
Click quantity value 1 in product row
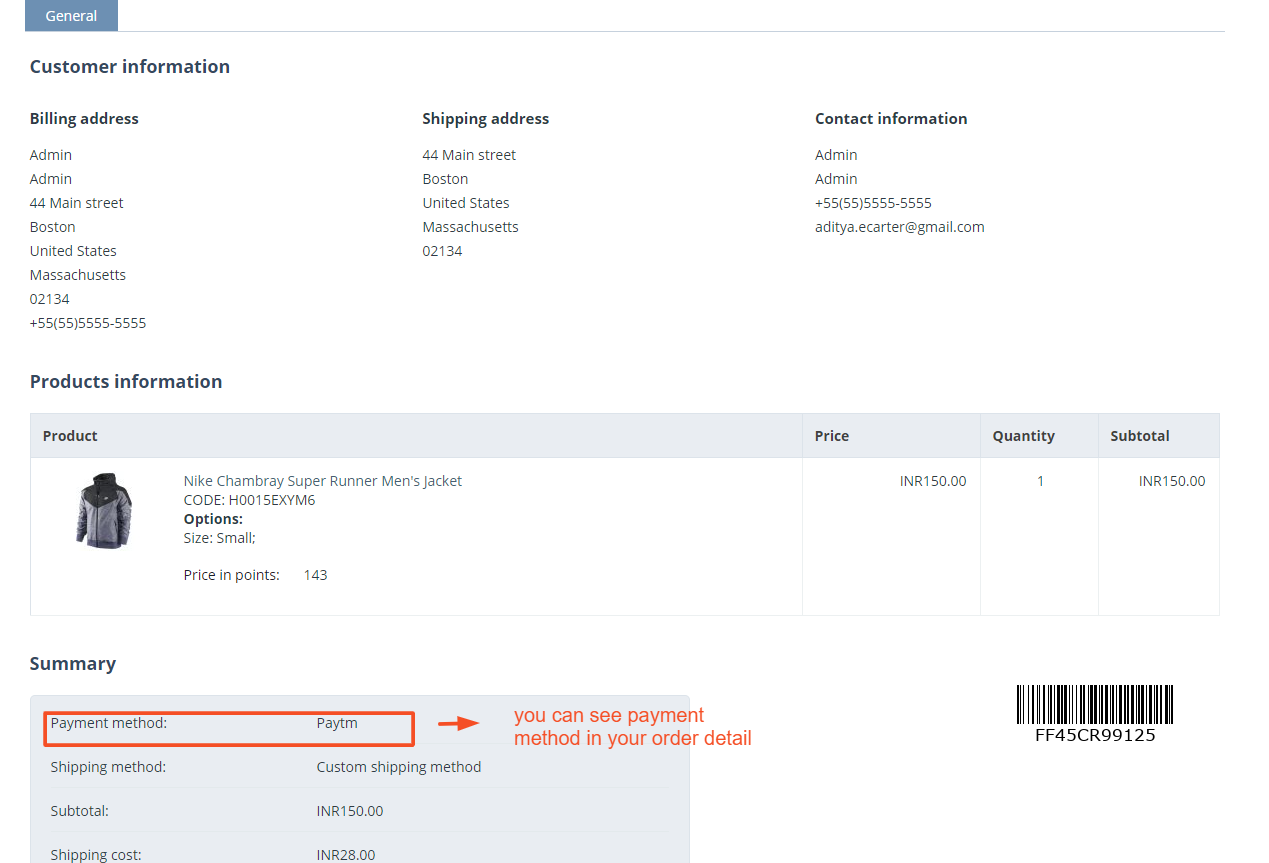1040,481
